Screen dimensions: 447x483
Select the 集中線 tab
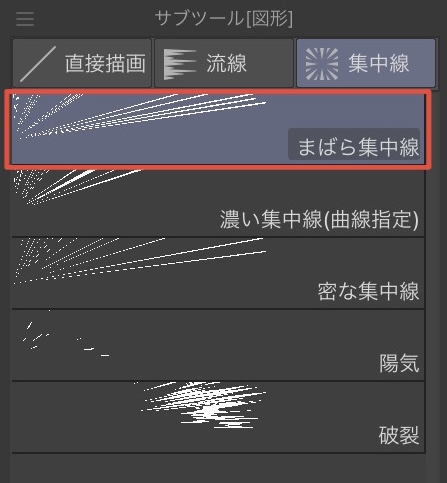(366, 63)
